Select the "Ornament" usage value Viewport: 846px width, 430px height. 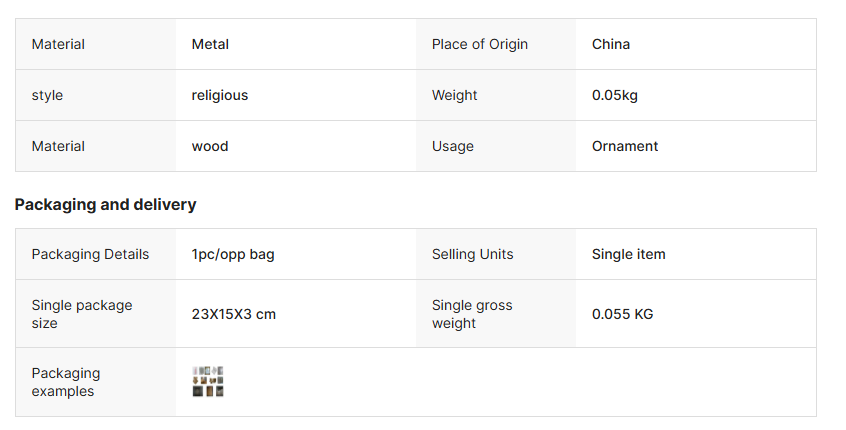coord(625,146)
